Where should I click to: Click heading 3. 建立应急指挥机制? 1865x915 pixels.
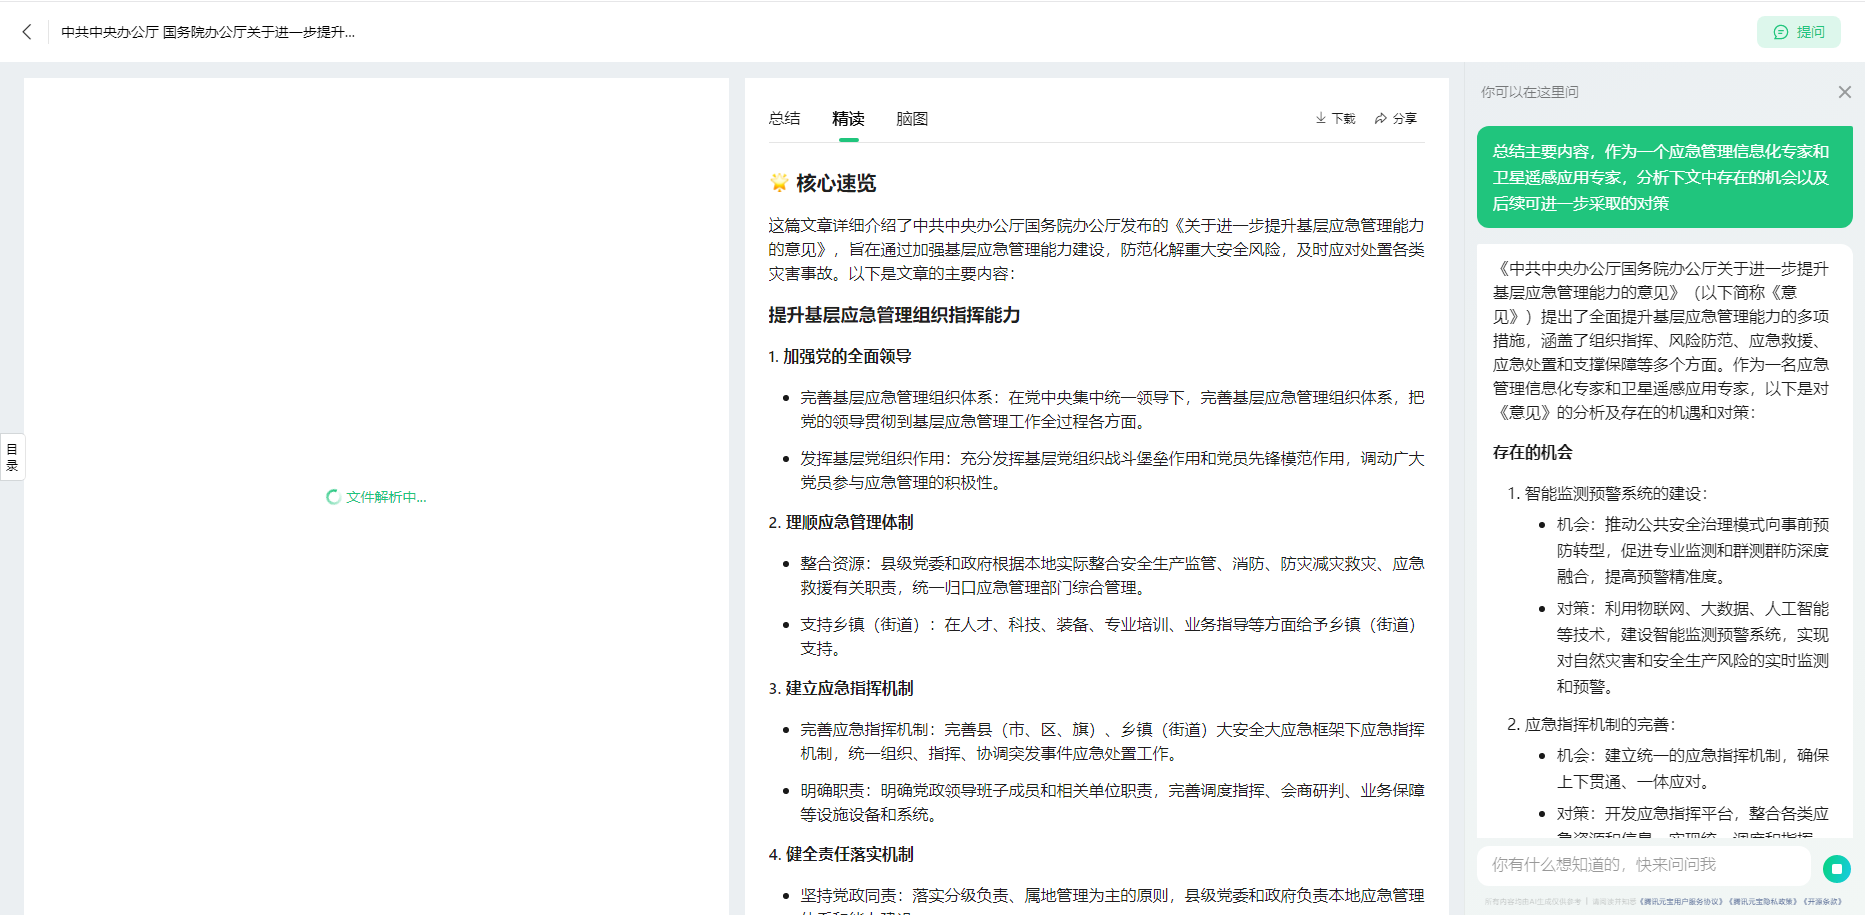(x=841, y=689)
